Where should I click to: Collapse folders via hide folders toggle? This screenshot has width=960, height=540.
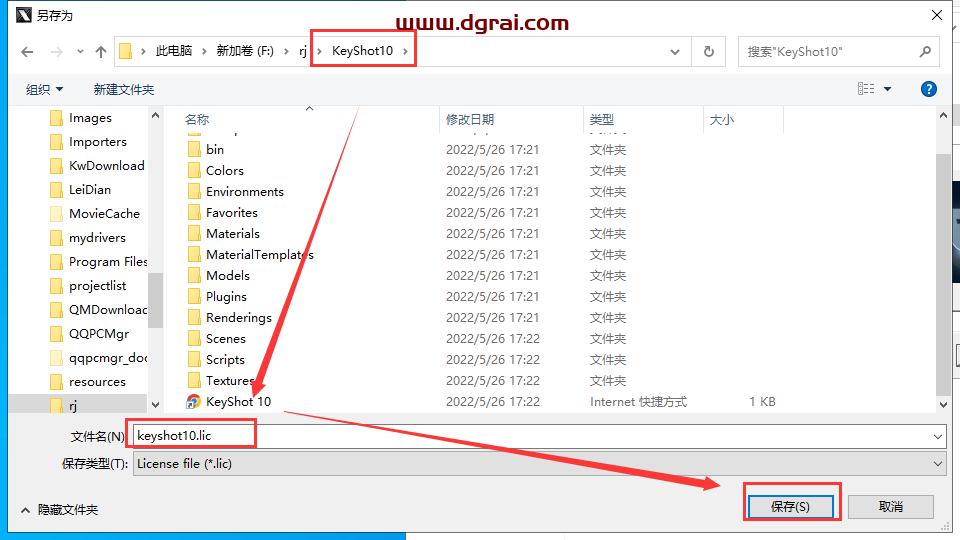coord(58,510)
